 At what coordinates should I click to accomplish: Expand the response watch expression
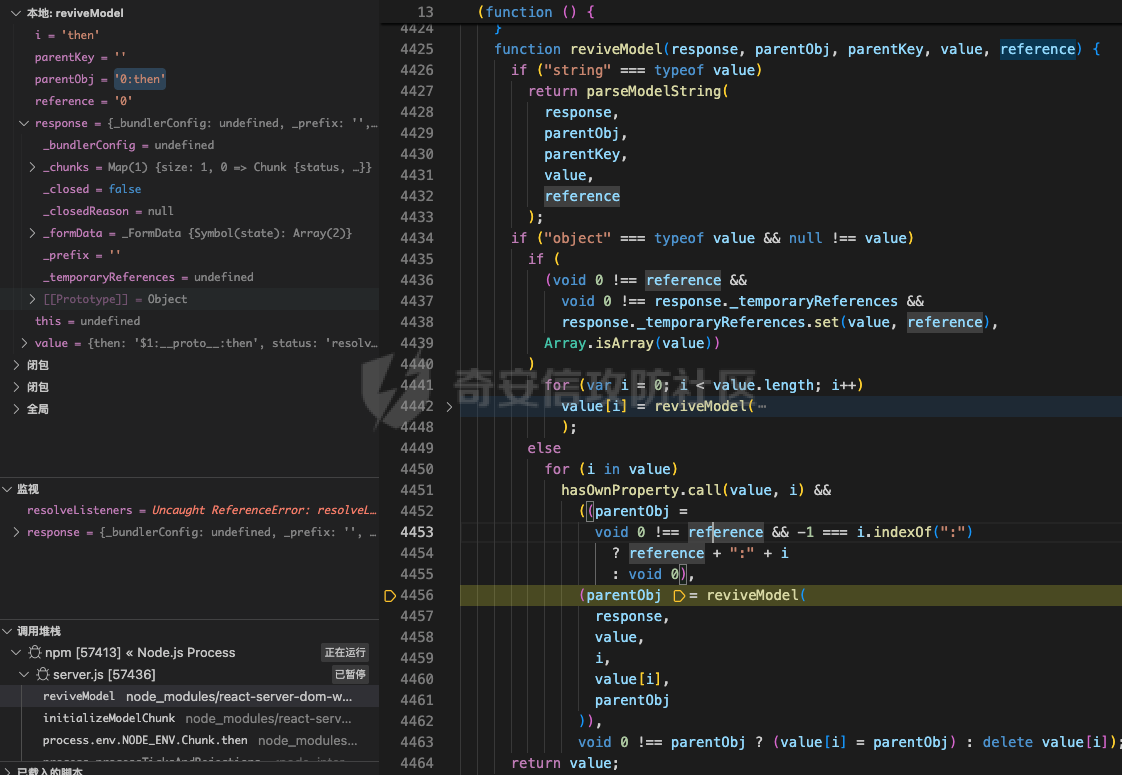point(16,533)
